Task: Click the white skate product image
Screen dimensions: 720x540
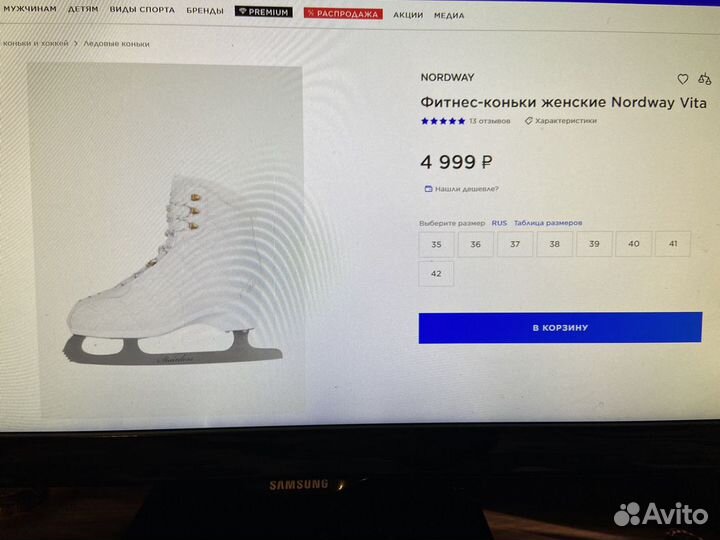Action: click(171, 271)
